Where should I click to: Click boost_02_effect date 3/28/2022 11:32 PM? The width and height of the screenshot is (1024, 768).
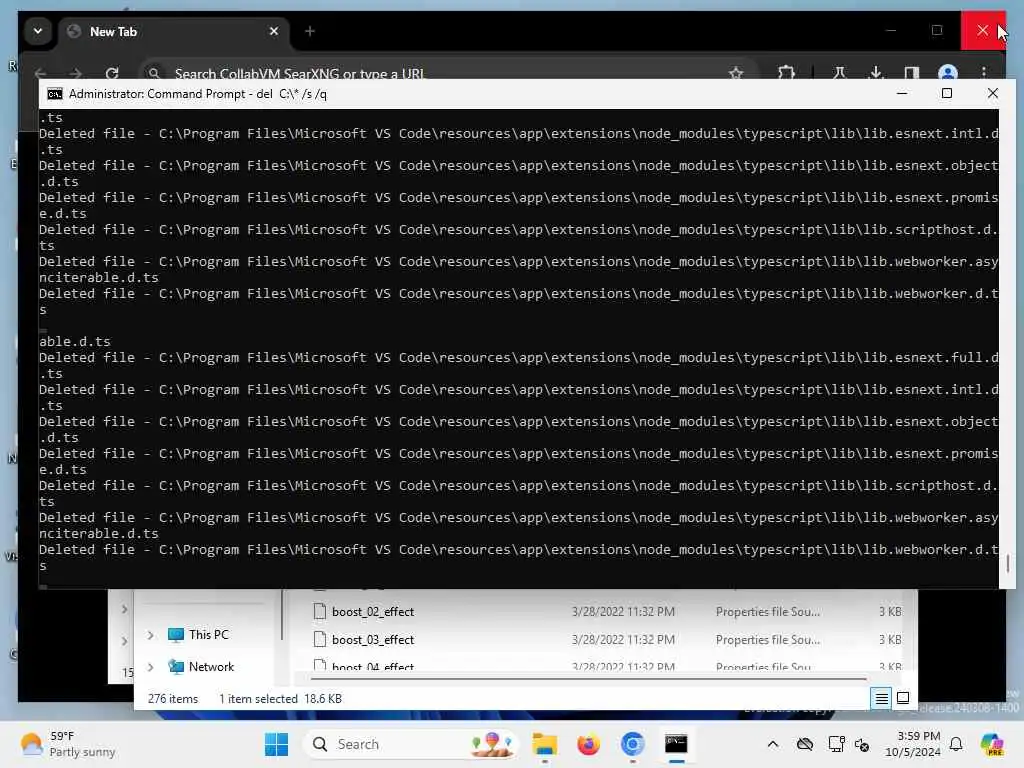[623, 612]
